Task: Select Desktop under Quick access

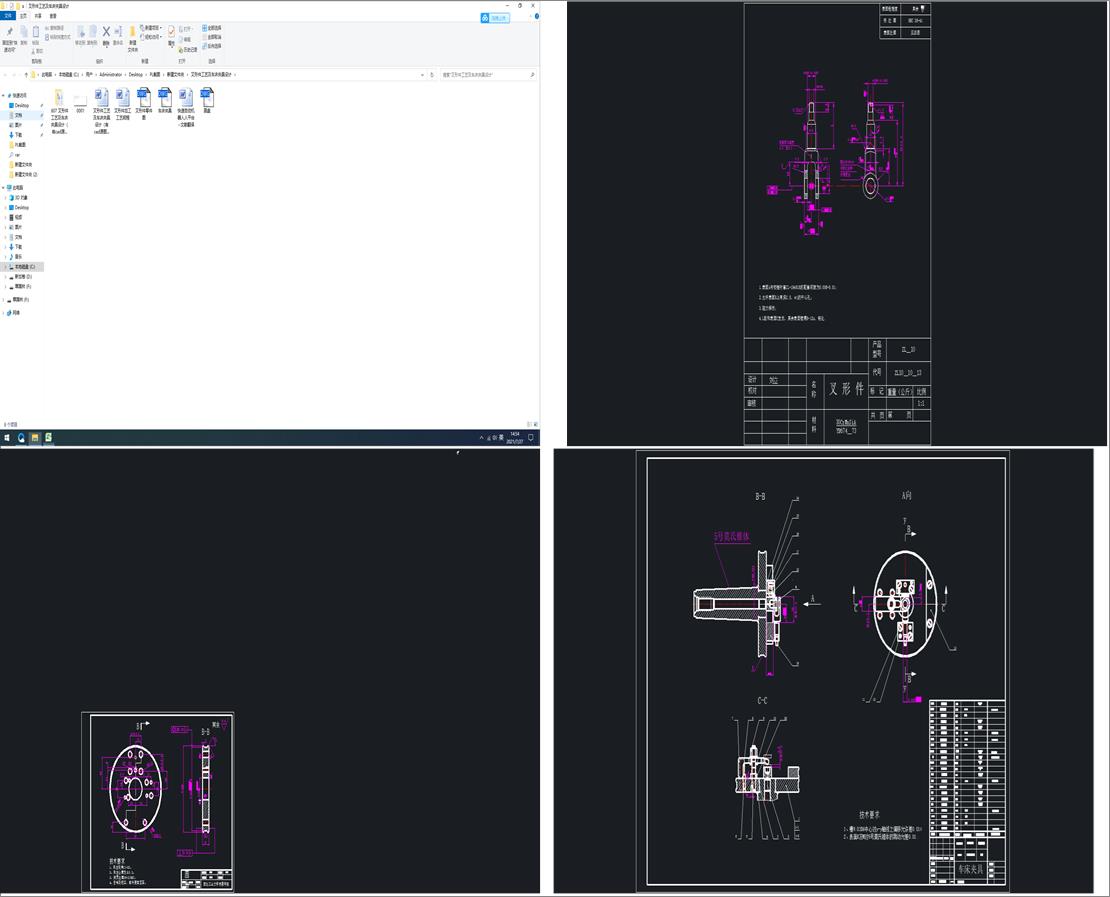Action: 21,105
